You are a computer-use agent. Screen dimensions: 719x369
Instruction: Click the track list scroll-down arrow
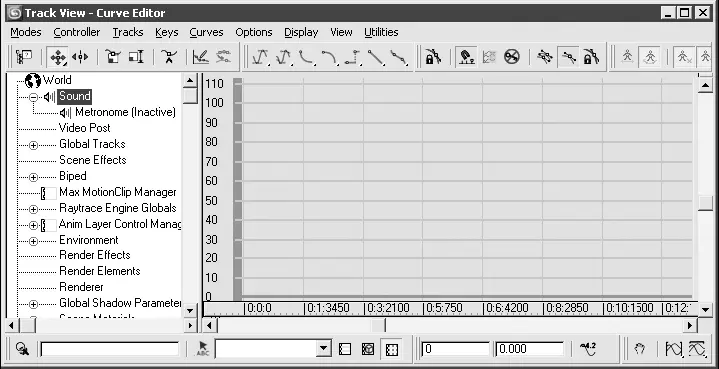pyautogui.click(x=190, y=310)
